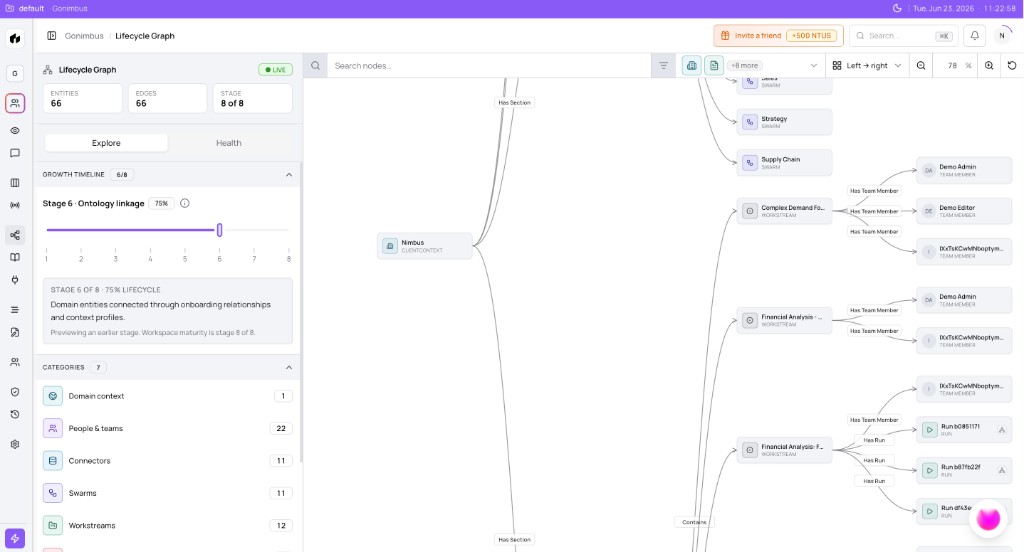The image size is (1024, 552).
Task: Select the graph share-nodes icon in sidebar
Action: 15,235
